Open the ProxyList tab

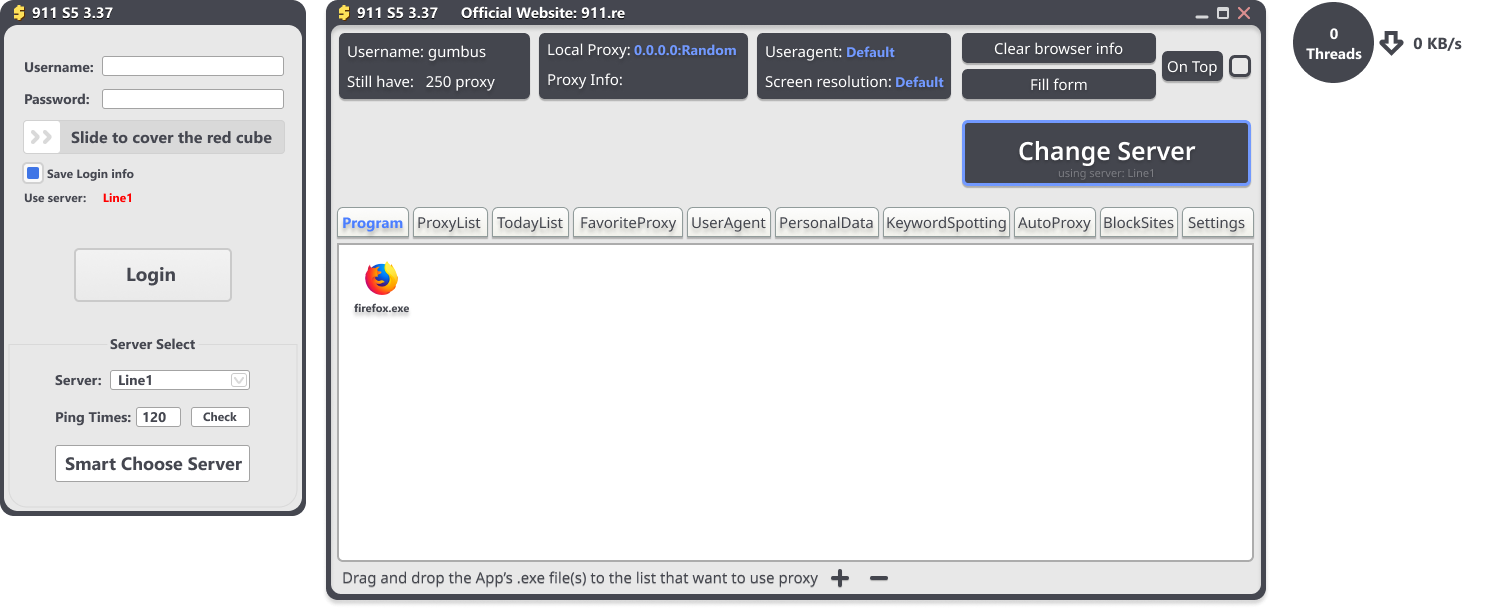449,223
